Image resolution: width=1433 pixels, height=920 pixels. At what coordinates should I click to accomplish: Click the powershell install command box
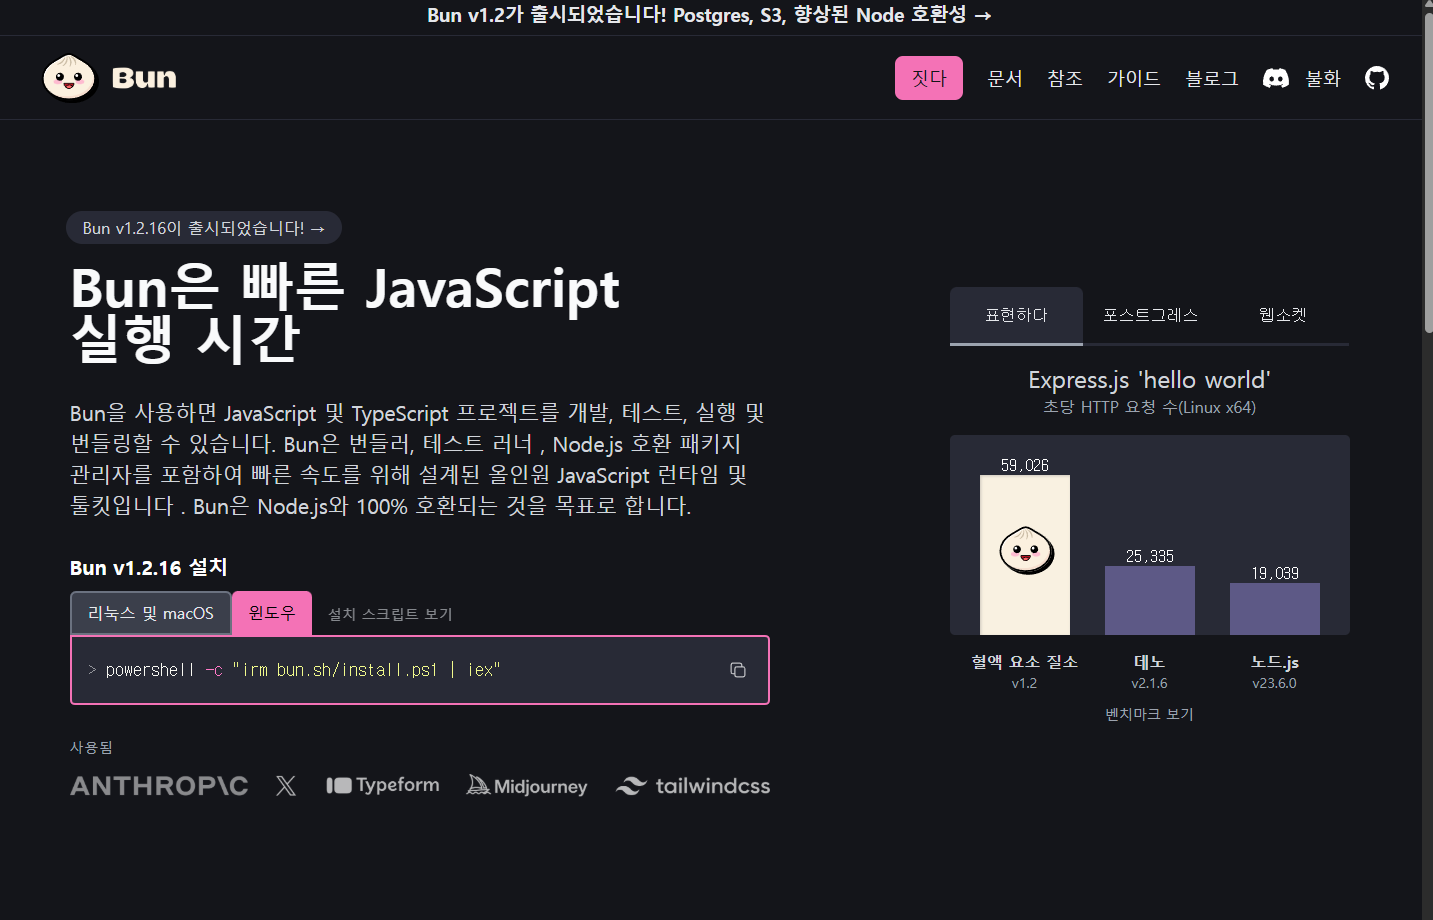(420, 670)
